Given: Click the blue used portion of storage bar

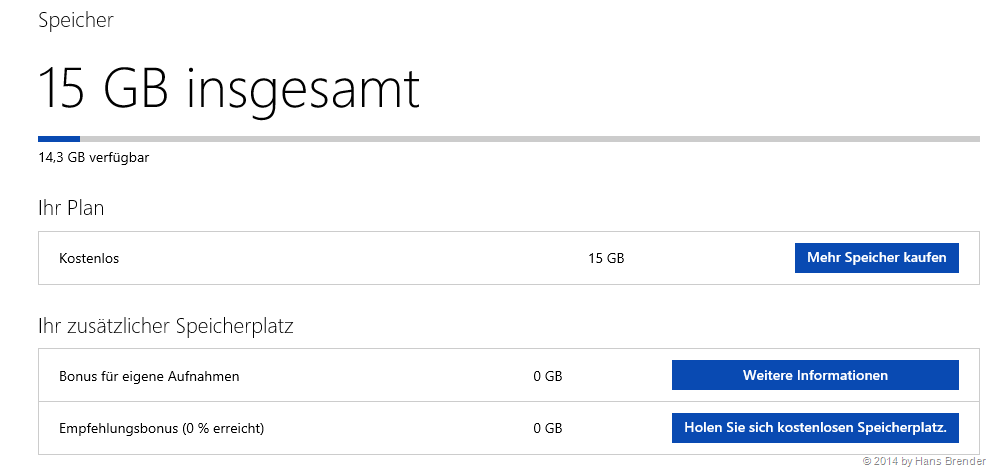Looking at the screenshot, I should tap(58, 138).
